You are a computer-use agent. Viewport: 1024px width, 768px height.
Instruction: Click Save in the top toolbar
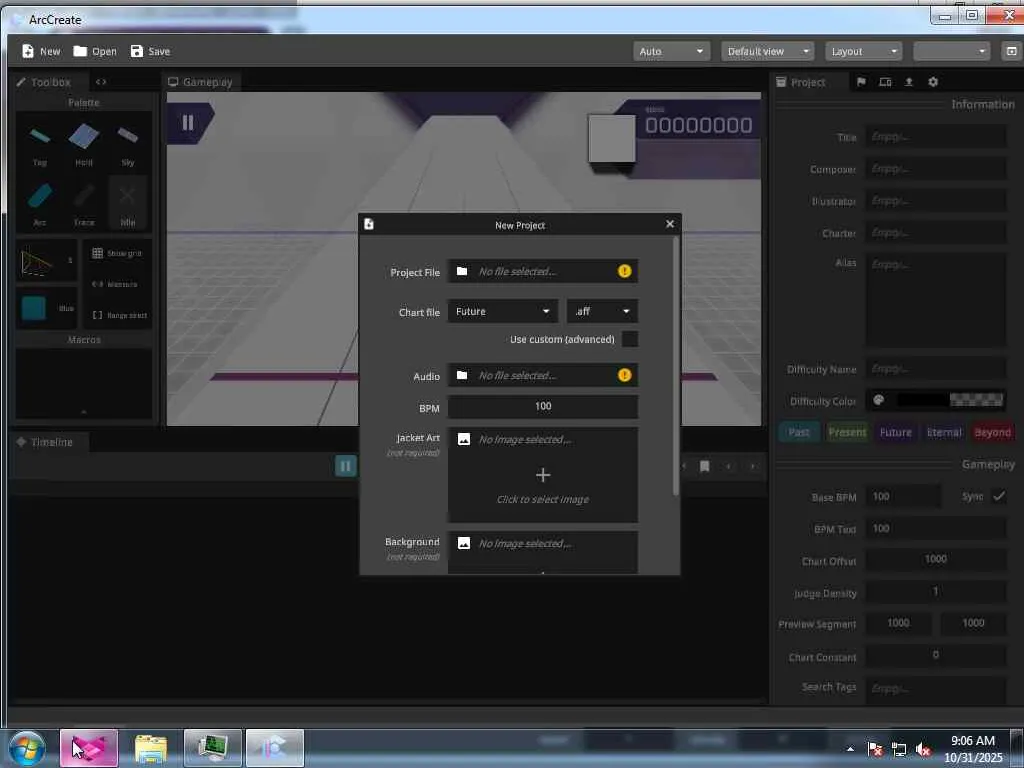[150, 51]
